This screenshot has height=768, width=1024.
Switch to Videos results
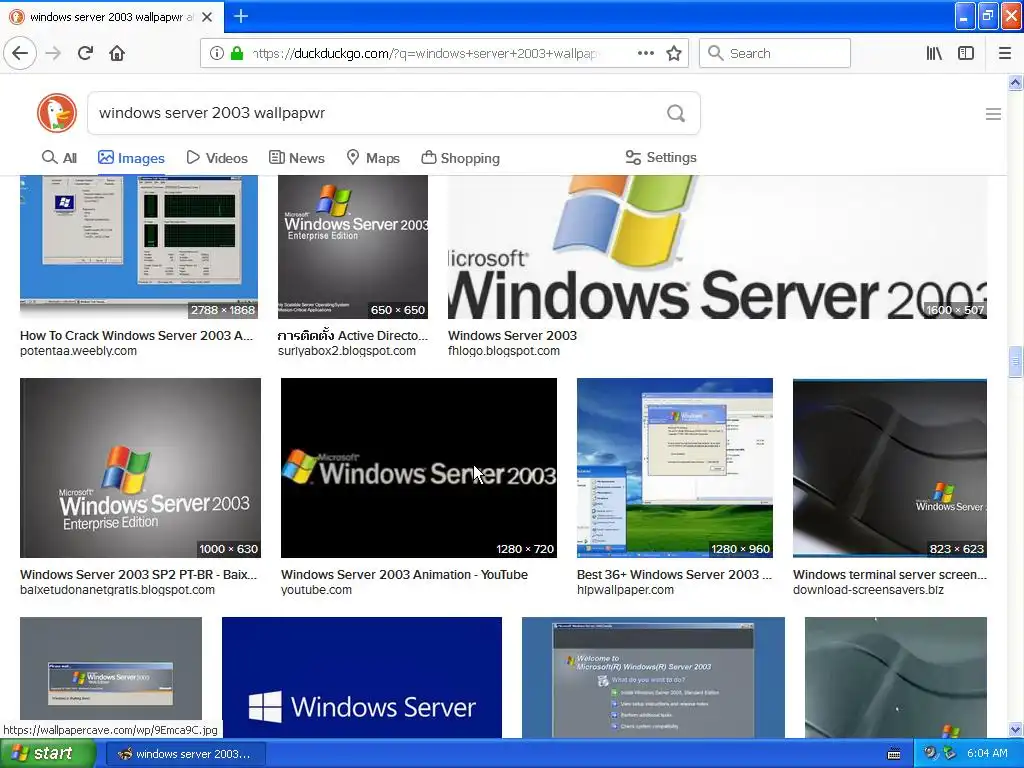point(217,158)
